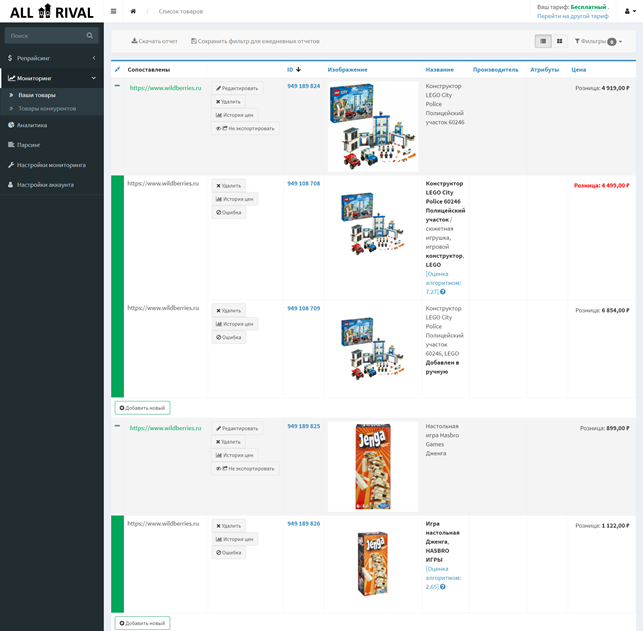
Task: Click Скачать отчет download button
Action: (154, 41)
